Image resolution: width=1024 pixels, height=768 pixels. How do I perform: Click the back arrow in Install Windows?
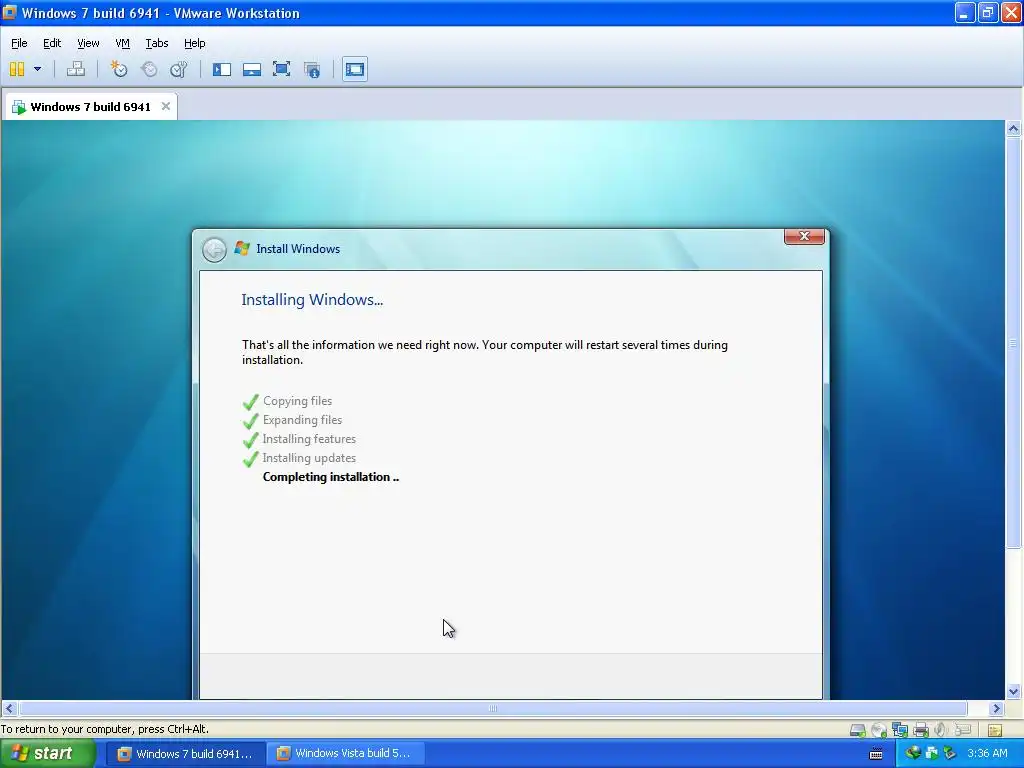[x=214, y=249]
